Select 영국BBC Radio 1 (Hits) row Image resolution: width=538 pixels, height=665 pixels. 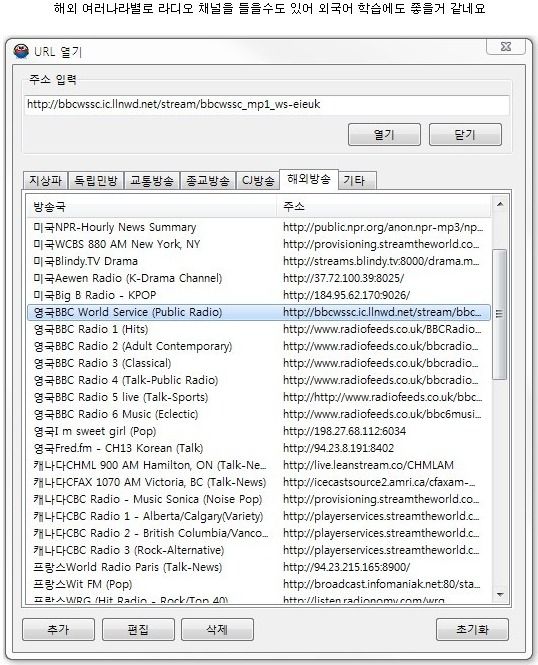click(259, 329)
